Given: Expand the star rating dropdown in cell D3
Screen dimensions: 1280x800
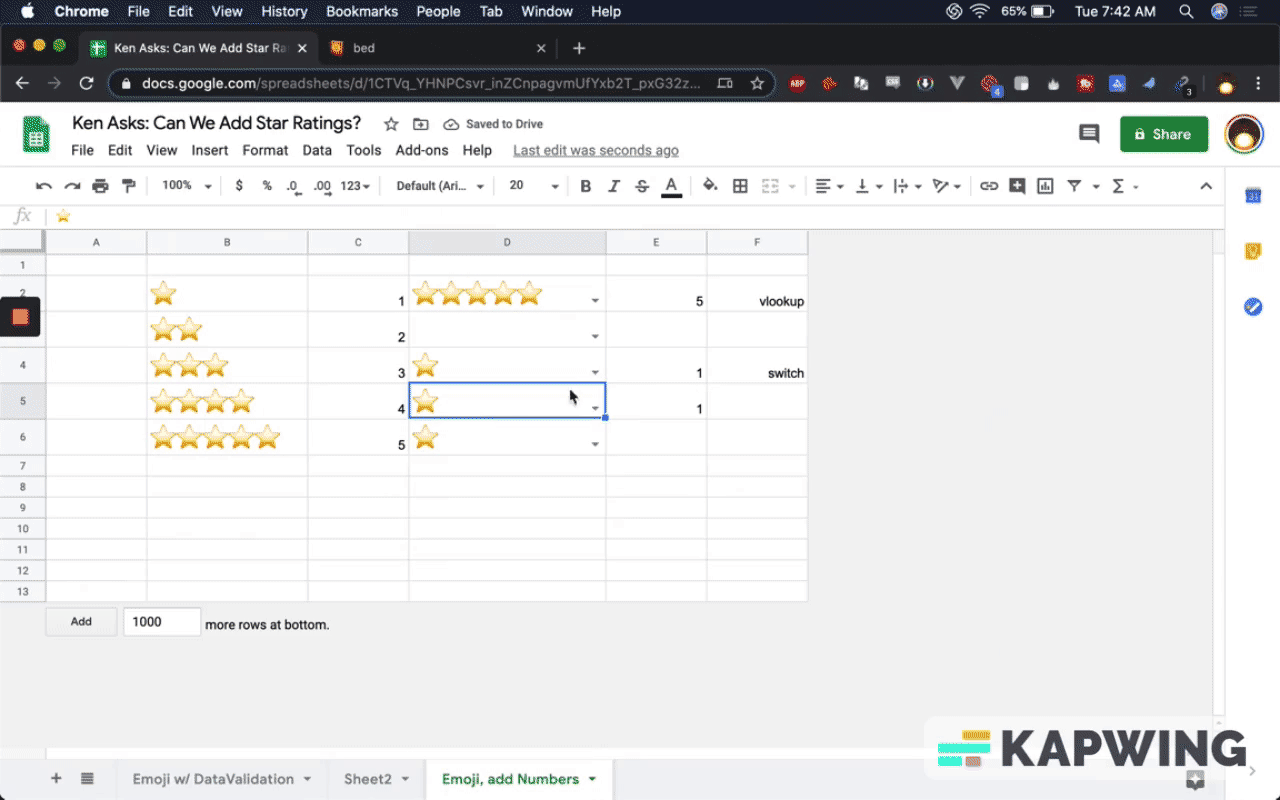Looking at the screenshot, I should [595, 335].
